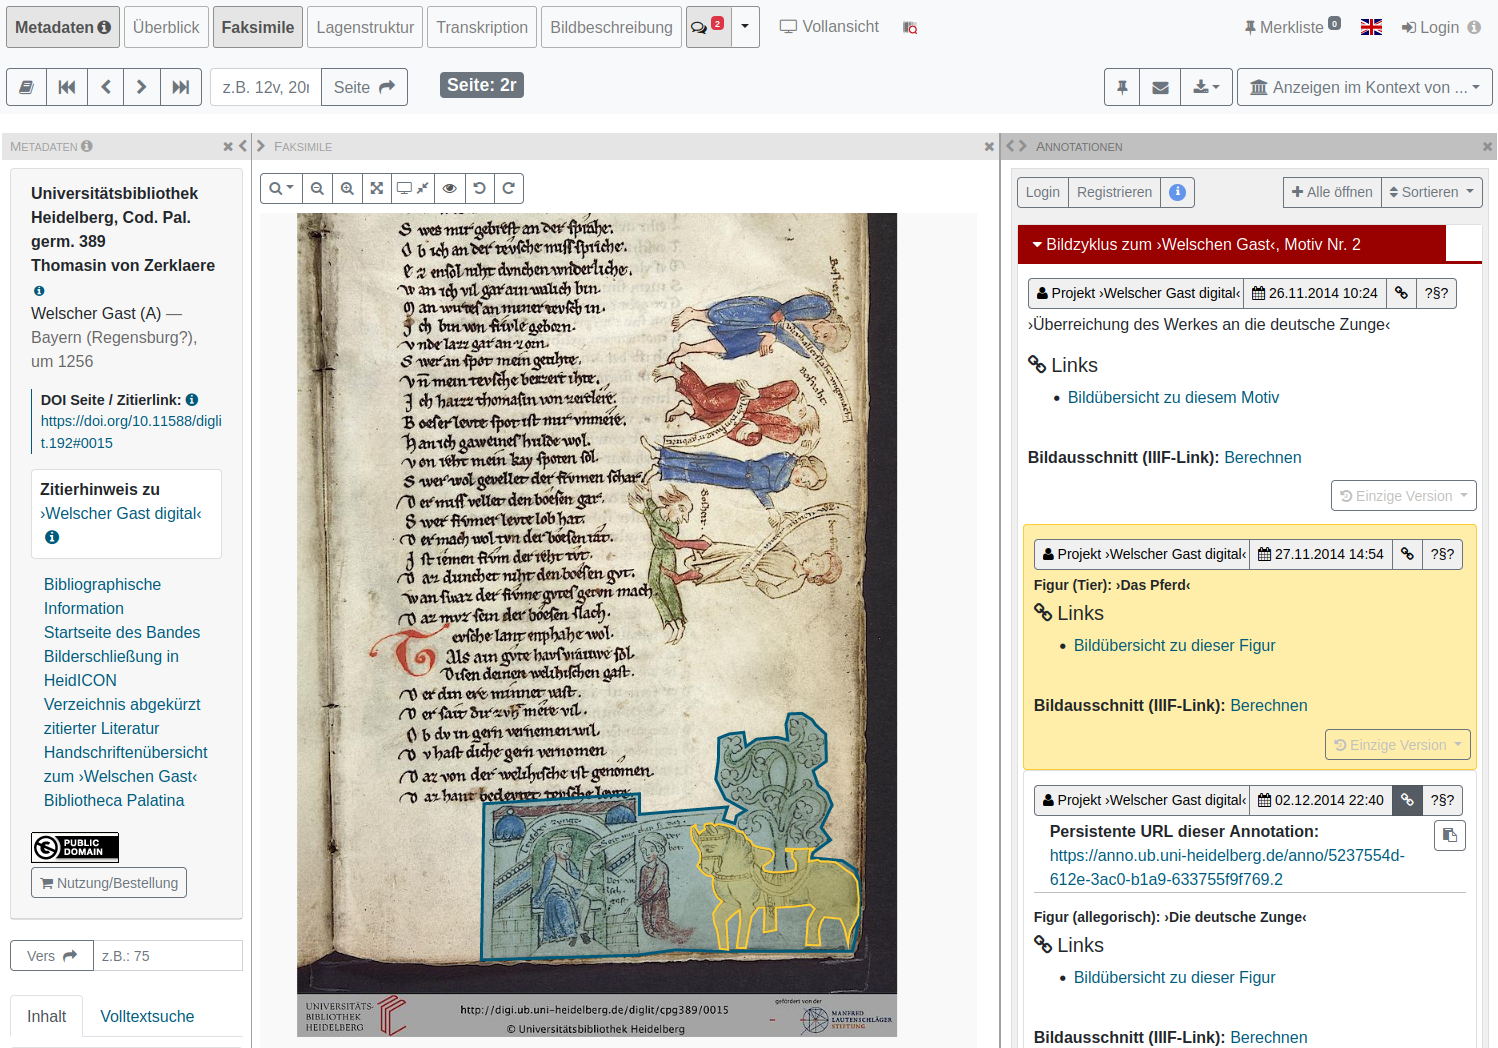The image size is (1498, 1048).
Task: Open the book overview icon in navigation
Action: 27,87
